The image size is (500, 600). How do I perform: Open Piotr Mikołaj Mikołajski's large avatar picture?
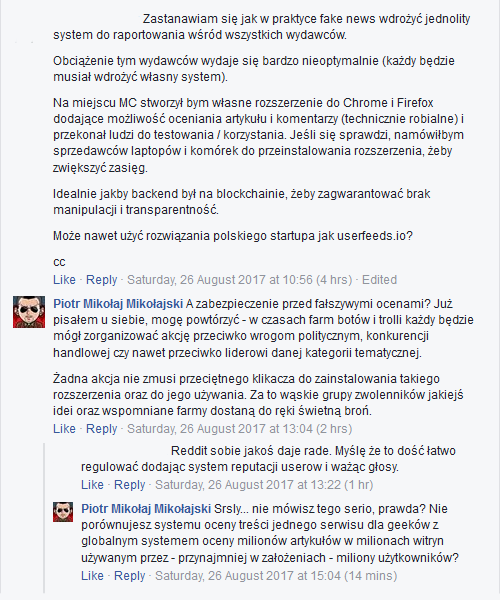29,312
